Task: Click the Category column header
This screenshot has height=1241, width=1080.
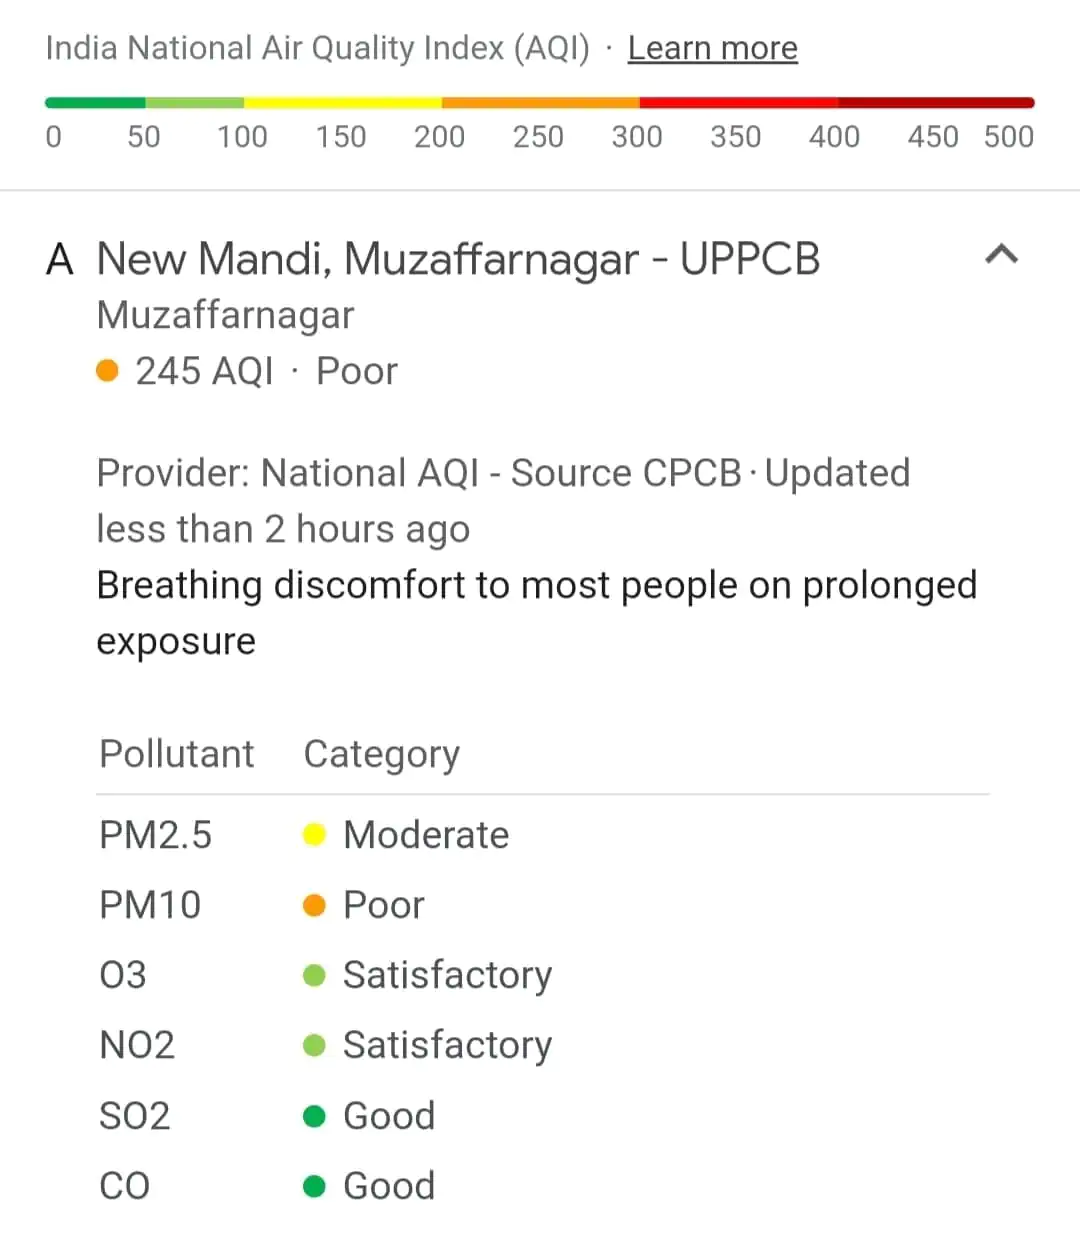Action: click(x=381, y=754)
